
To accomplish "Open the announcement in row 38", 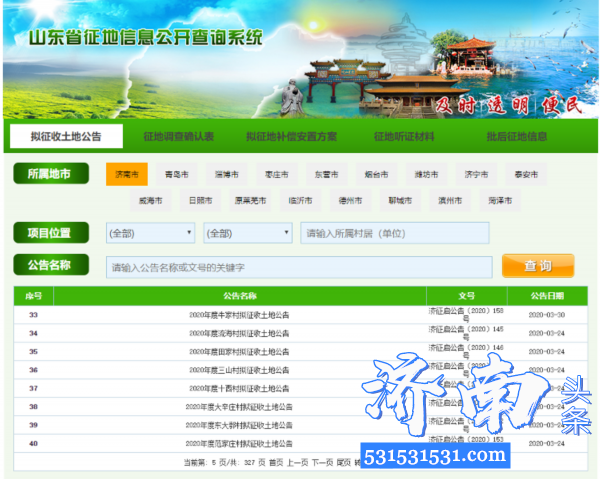I will tap(240, 406).
